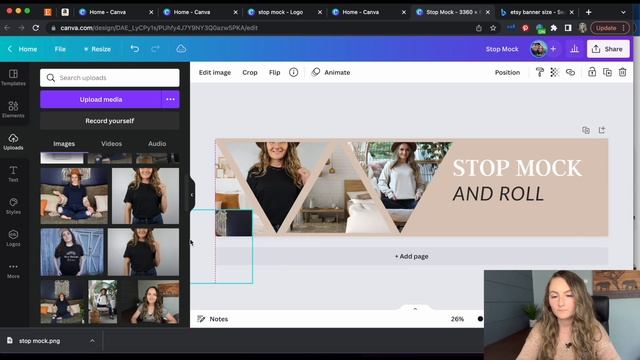
Task: Switch to the Audio tab
Action: (x=157, y=144)
